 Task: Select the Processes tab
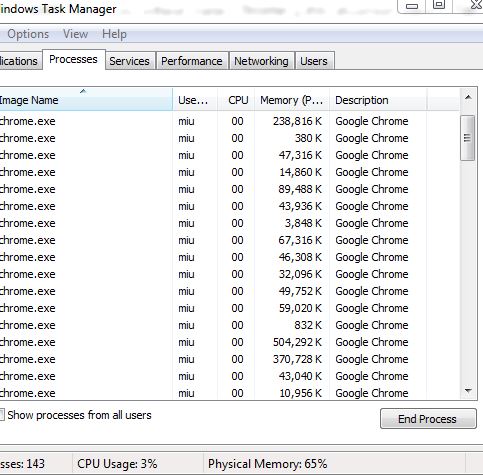(x=73, y=59)
